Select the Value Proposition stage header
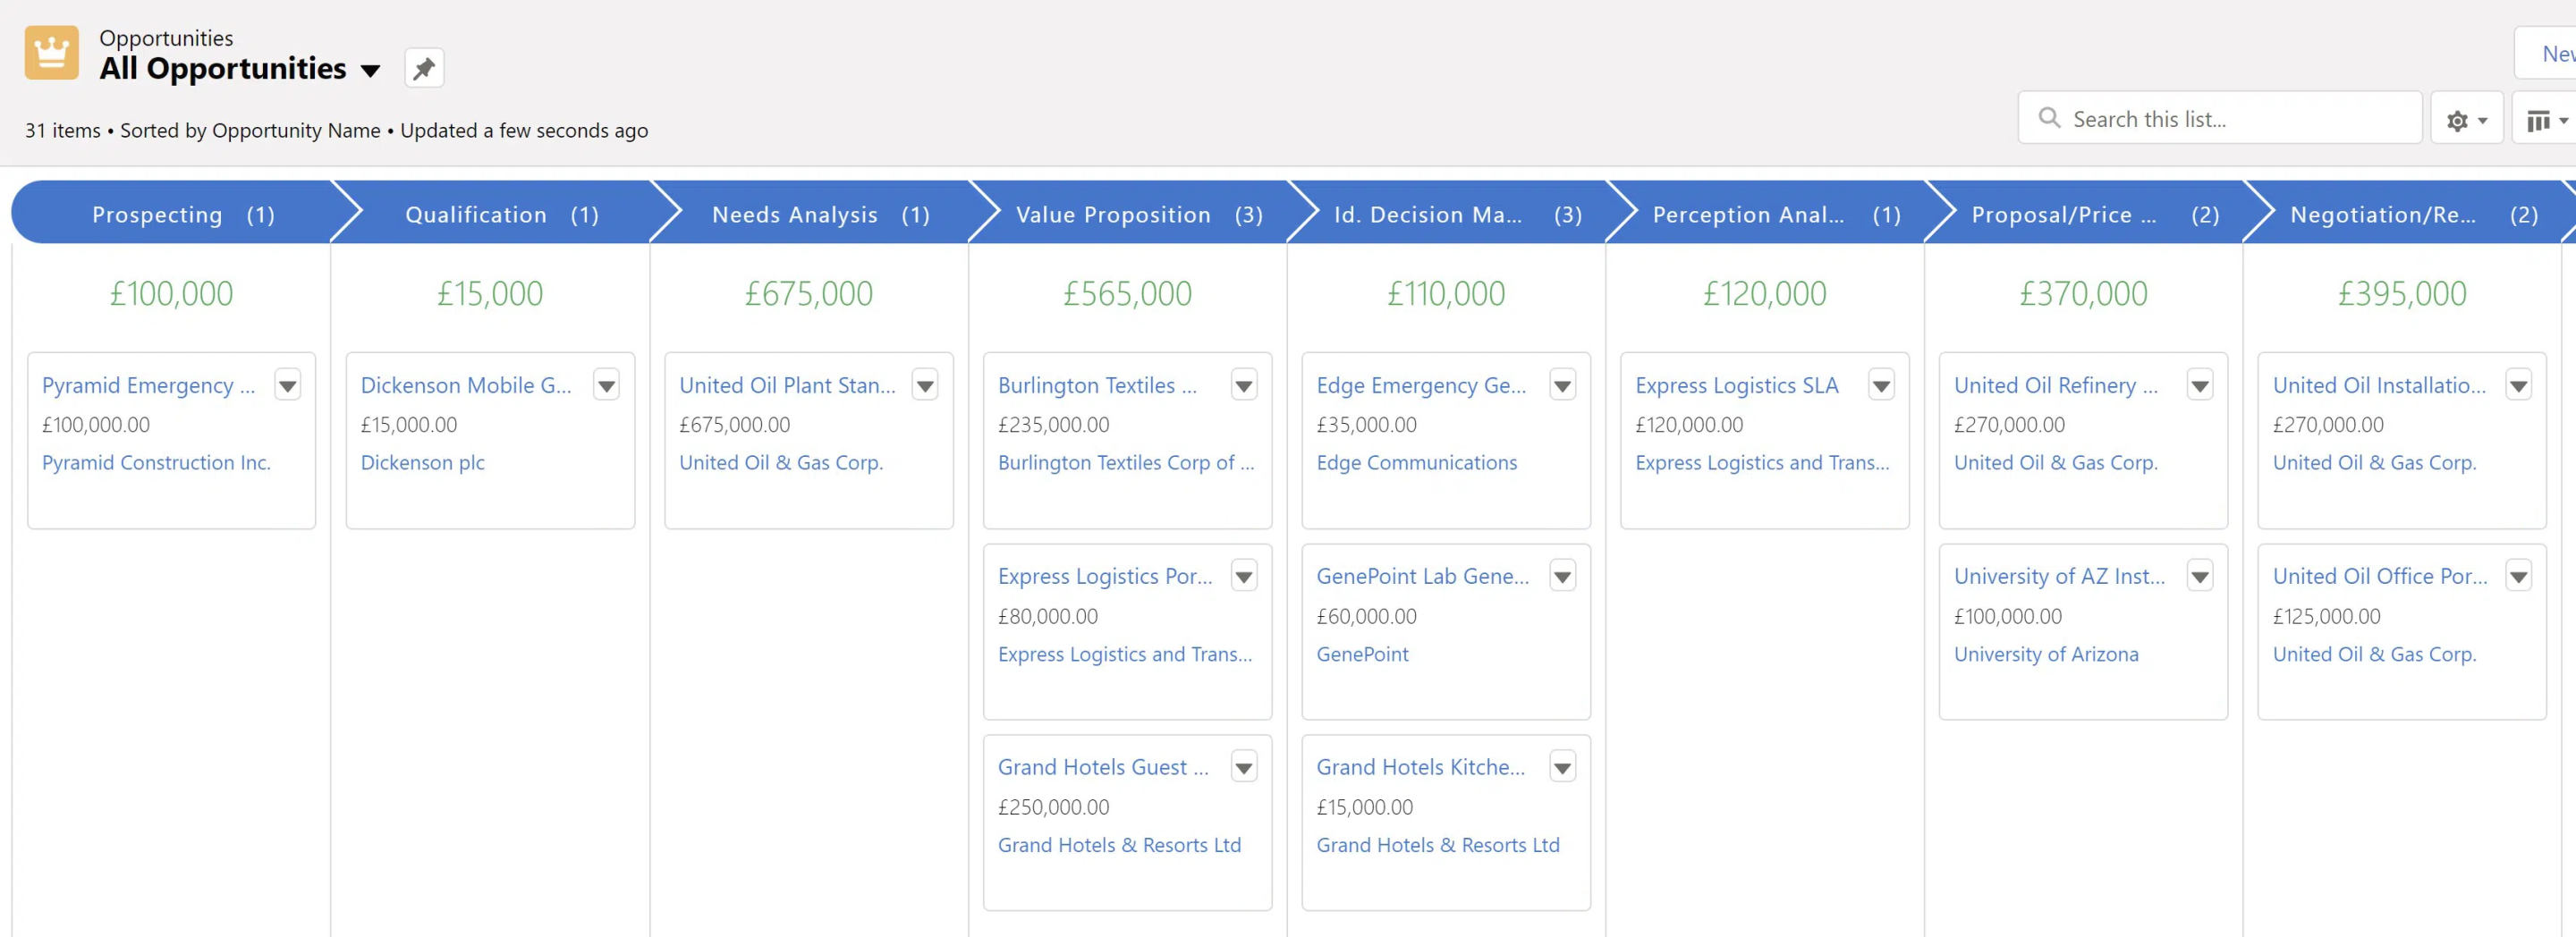This screenshot has height=937, width=2576. click(1128, 214)
